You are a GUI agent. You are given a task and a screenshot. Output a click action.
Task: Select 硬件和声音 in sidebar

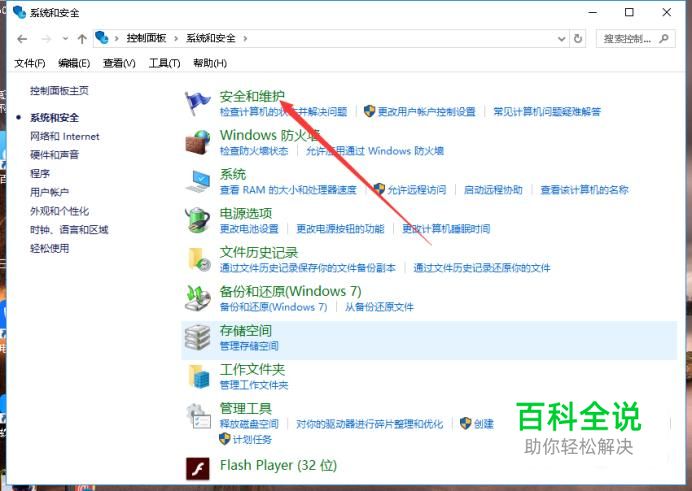pyautogui.click(x=54, y=155)
